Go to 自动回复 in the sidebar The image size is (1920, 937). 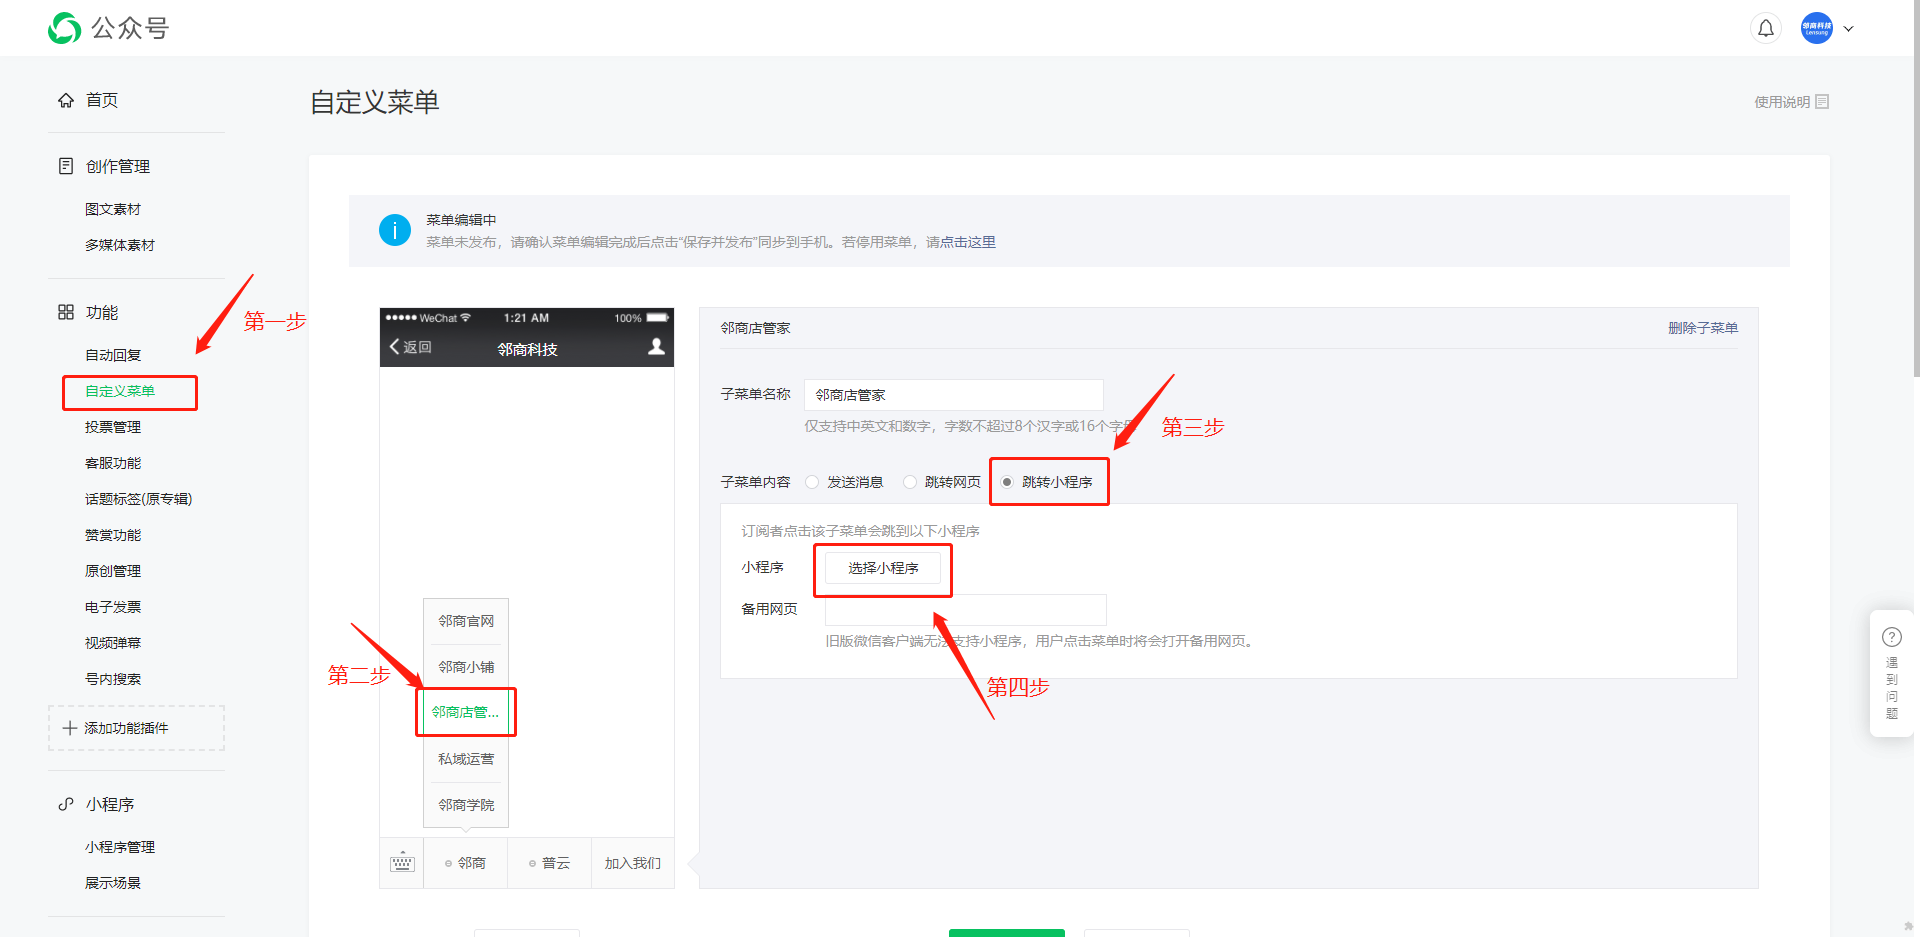(x=113, y=355)
